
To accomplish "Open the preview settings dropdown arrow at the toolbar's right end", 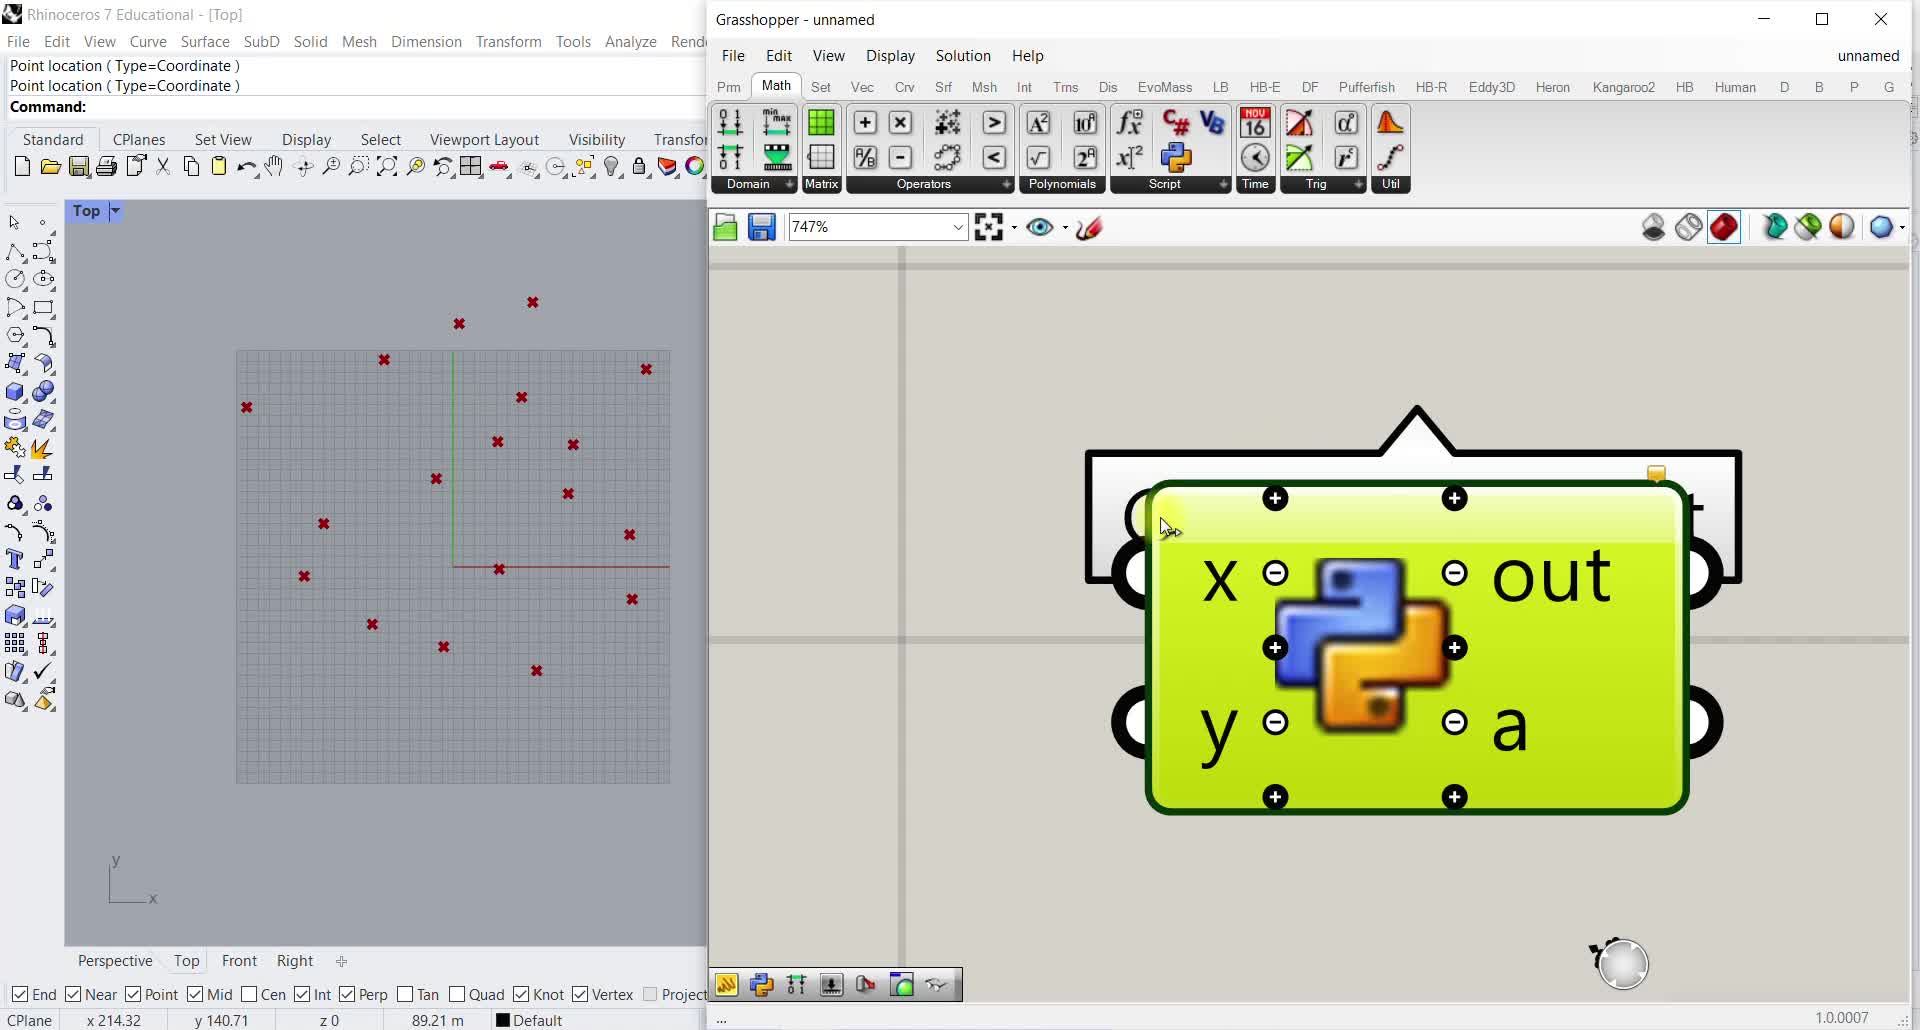I will (1902, 228).
